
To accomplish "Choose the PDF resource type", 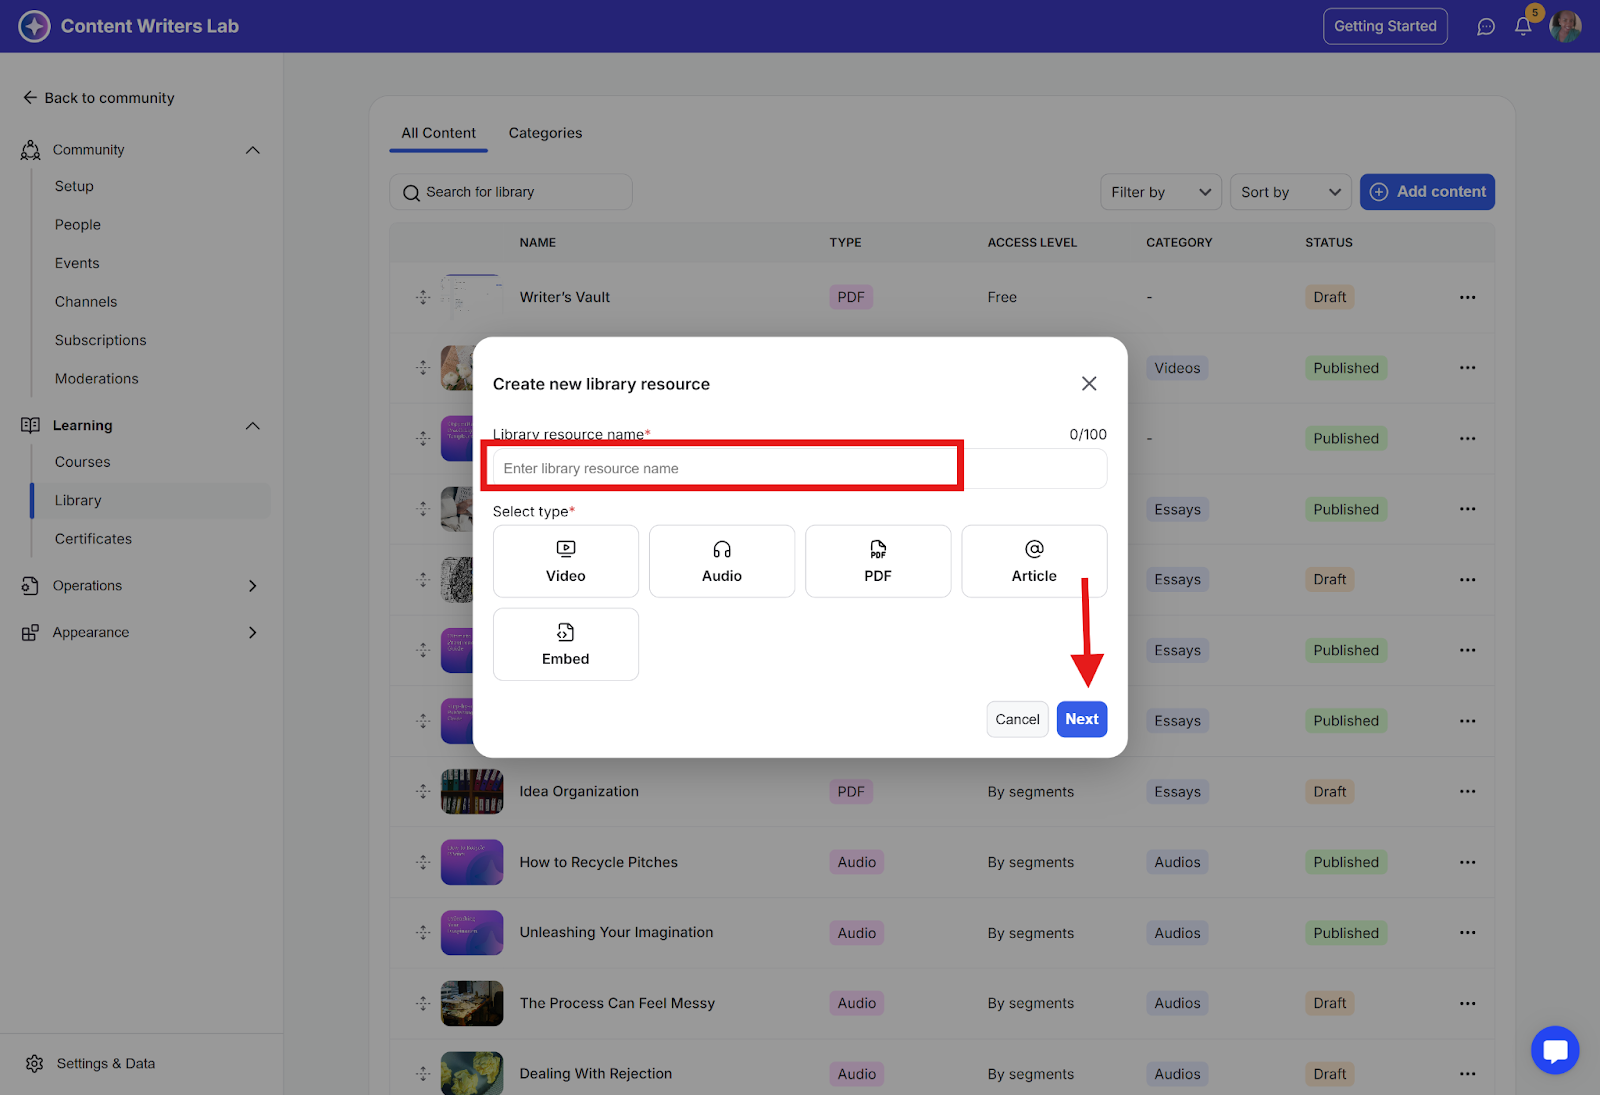I will 877,561.
